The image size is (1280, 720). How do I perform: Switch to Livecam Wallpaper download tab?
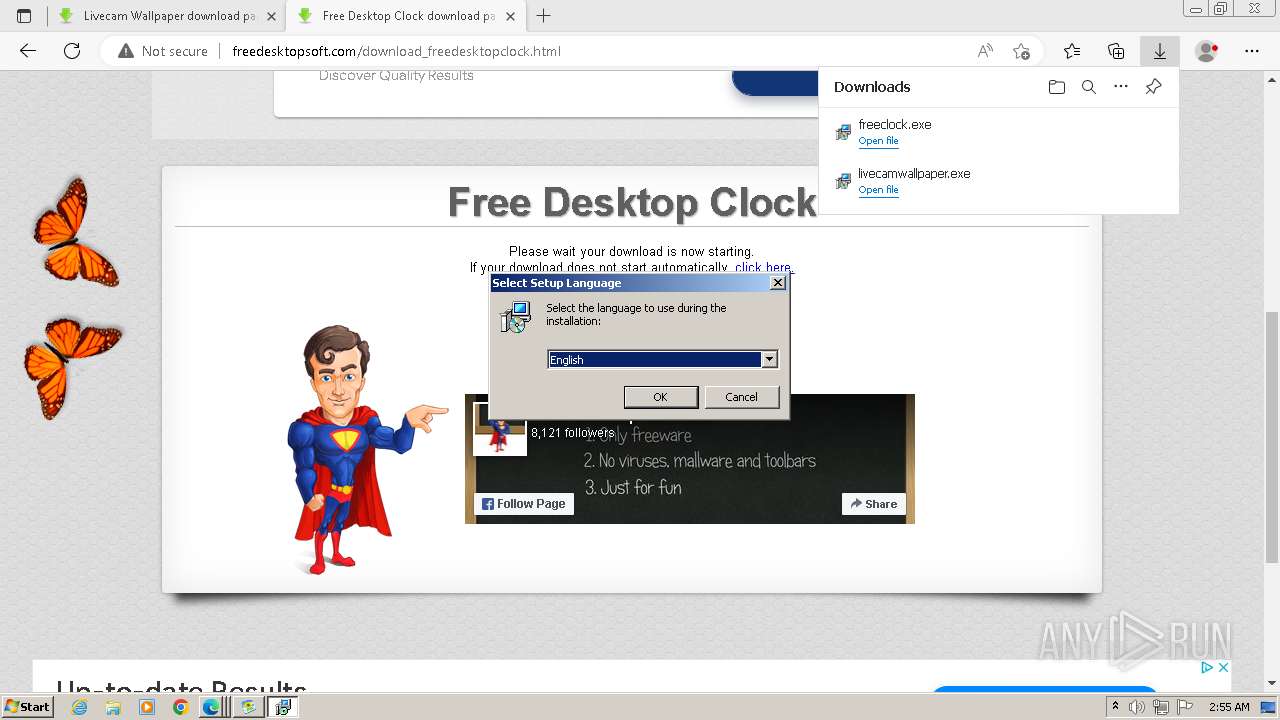[x=167, y=16]
